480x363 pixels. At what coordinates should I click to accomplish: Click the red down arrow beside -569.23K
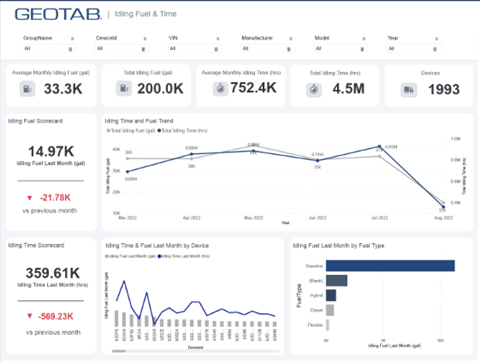pos(30,316)
